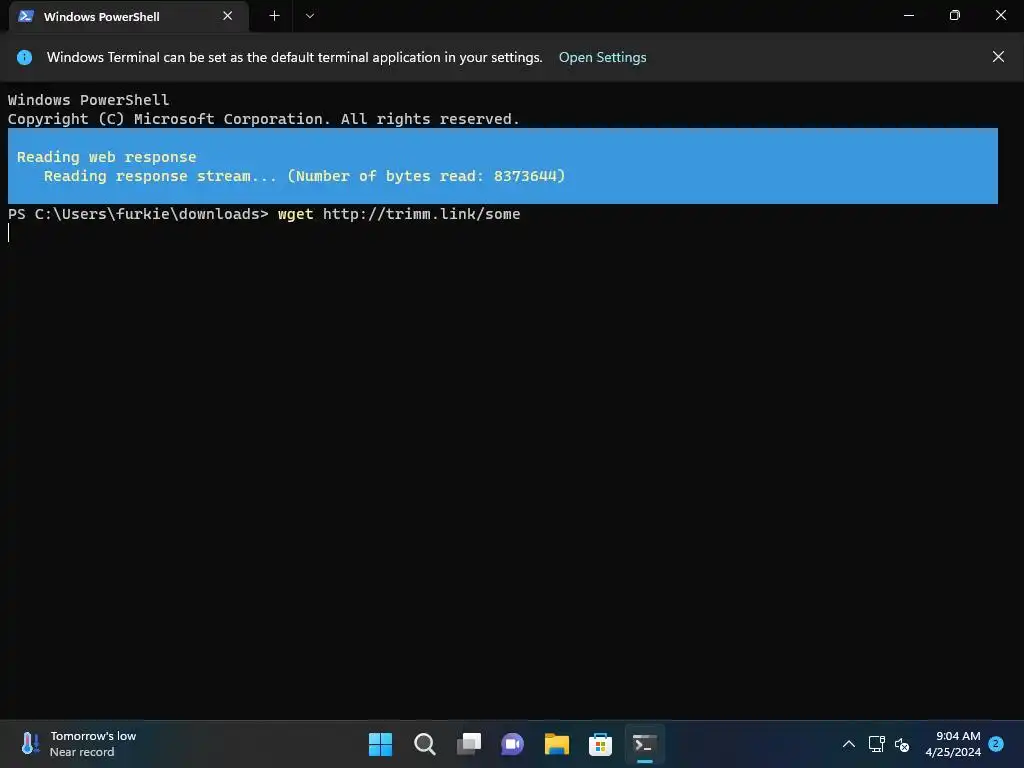Image resolution: width=1024 pixels, height=768 pixels.
Task: Show hidden system tray icons
Action: coord(848,744)
